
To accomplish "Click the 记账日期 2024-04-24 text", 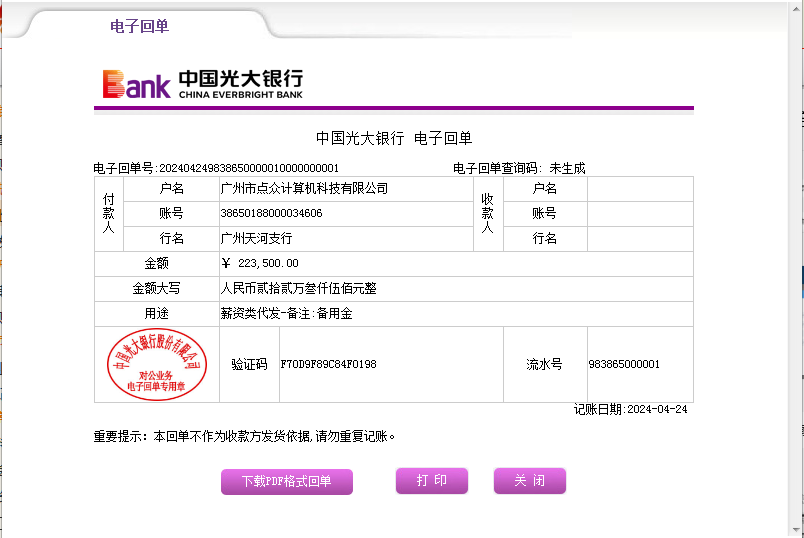I will point(631,410).
